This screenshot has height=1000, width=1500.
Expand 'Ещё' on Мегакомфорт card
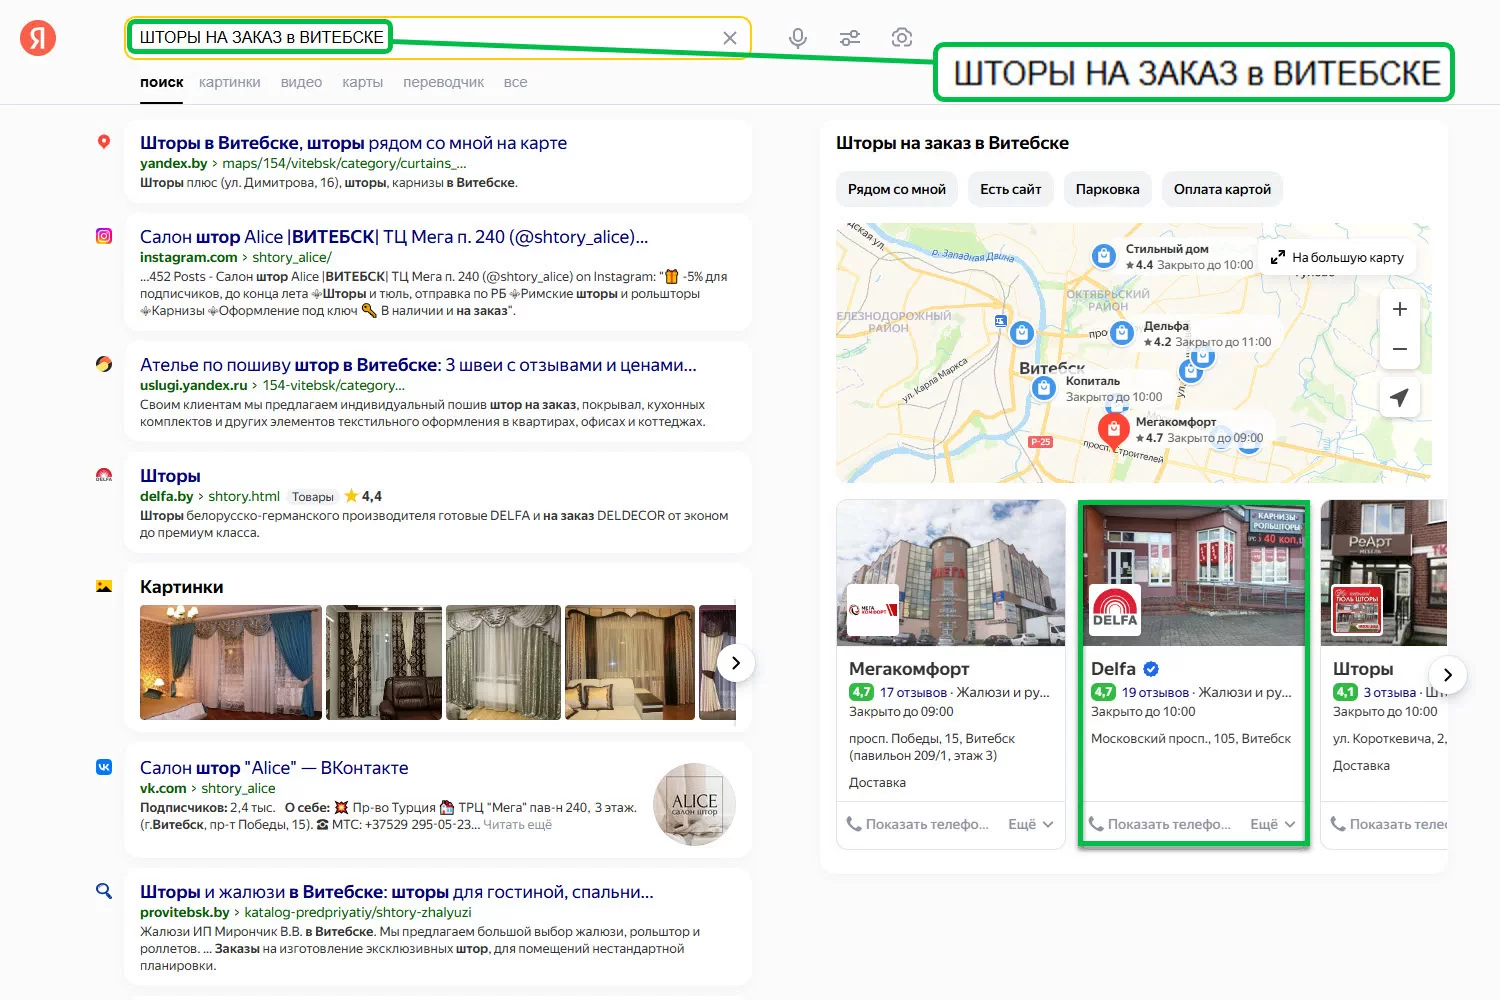tap(1030, 824)
